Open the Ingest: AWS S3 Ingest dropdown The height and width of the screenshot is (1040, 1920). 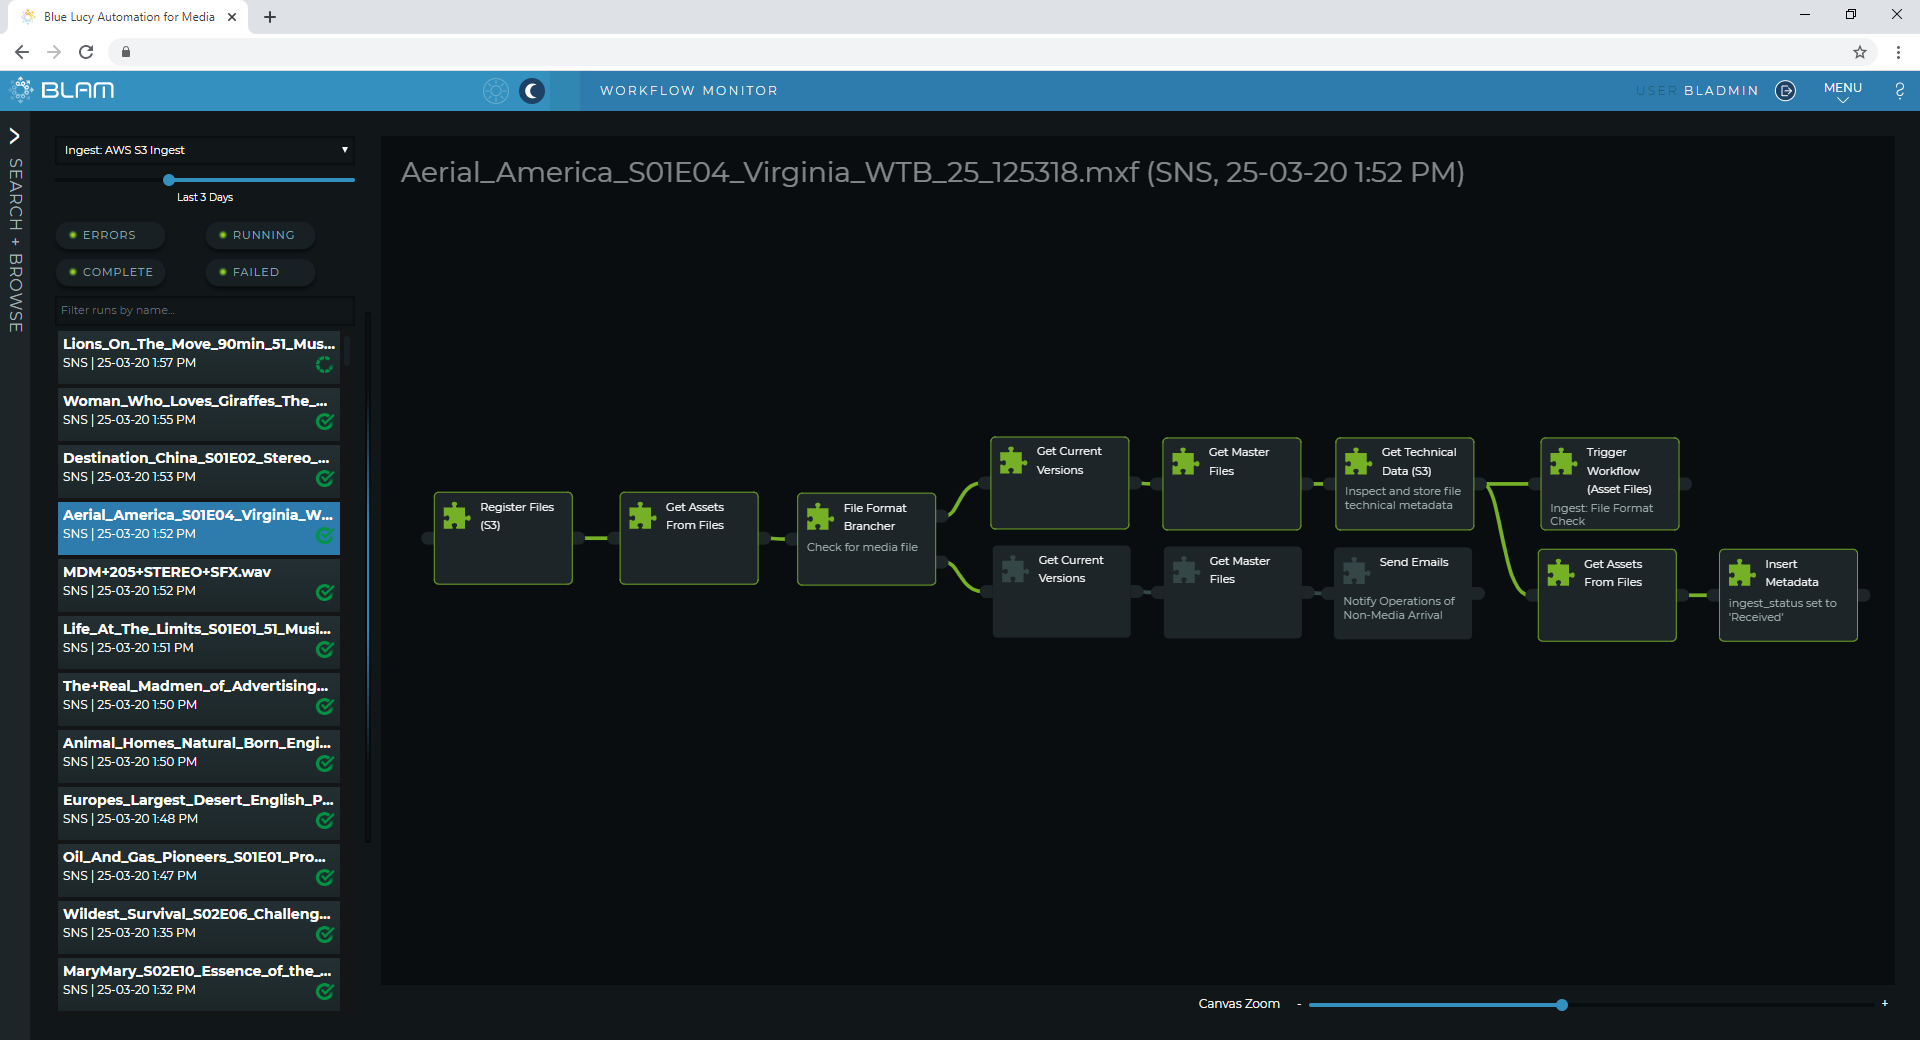[x=205, y=150]
